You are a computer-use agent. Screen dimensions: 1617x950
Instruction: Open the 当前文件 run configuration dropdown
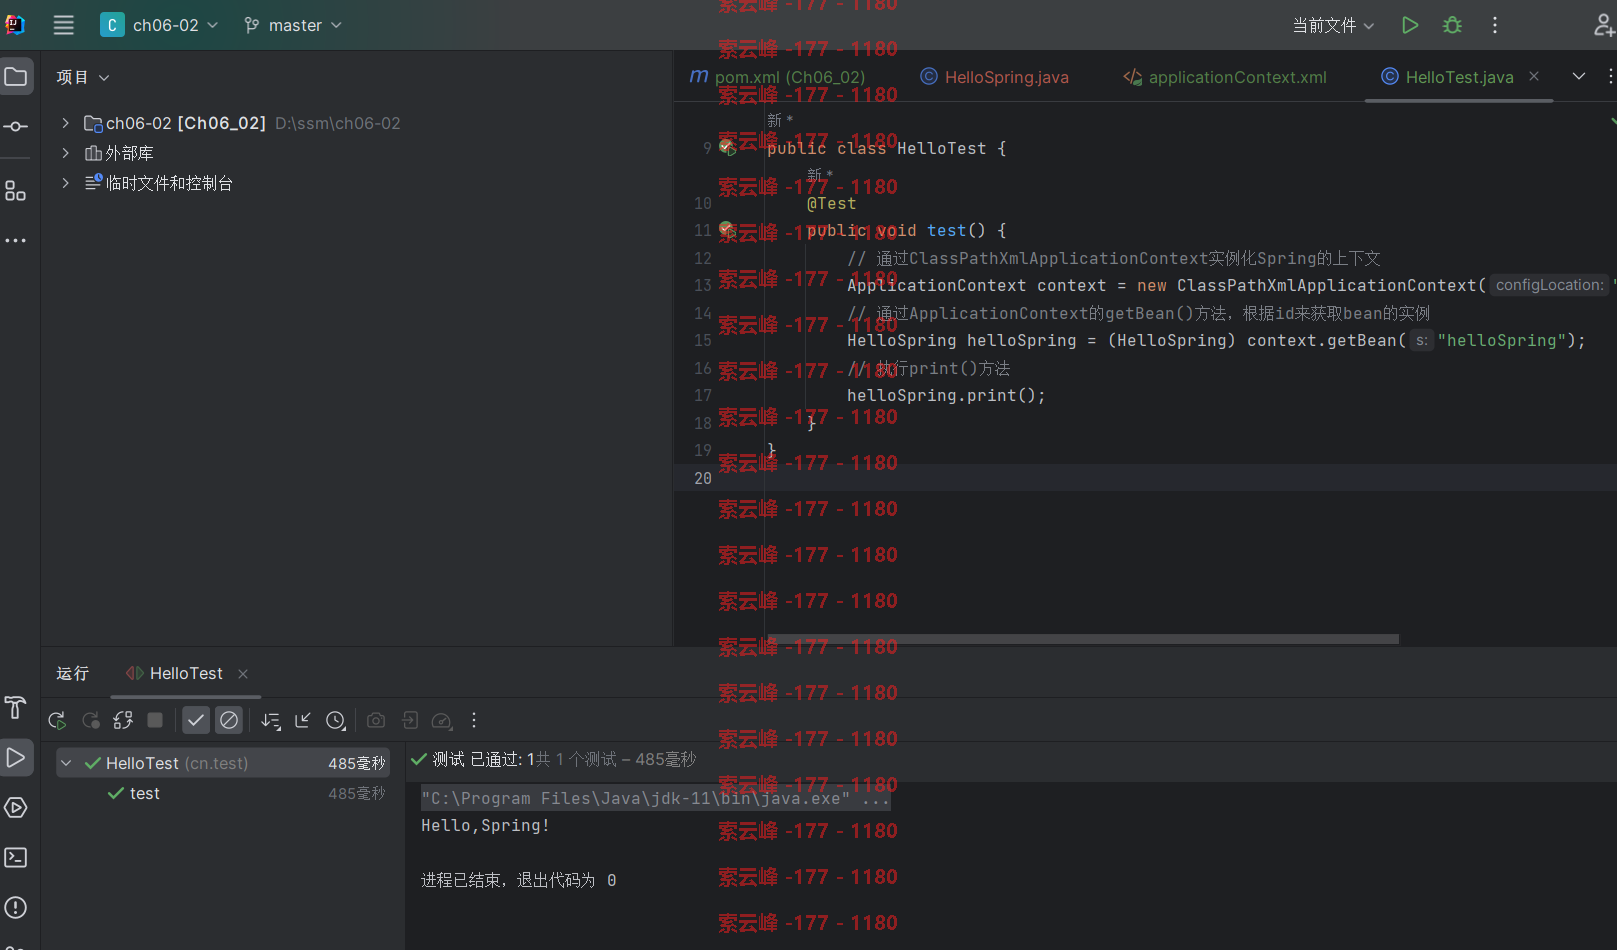pos(1333,25)
